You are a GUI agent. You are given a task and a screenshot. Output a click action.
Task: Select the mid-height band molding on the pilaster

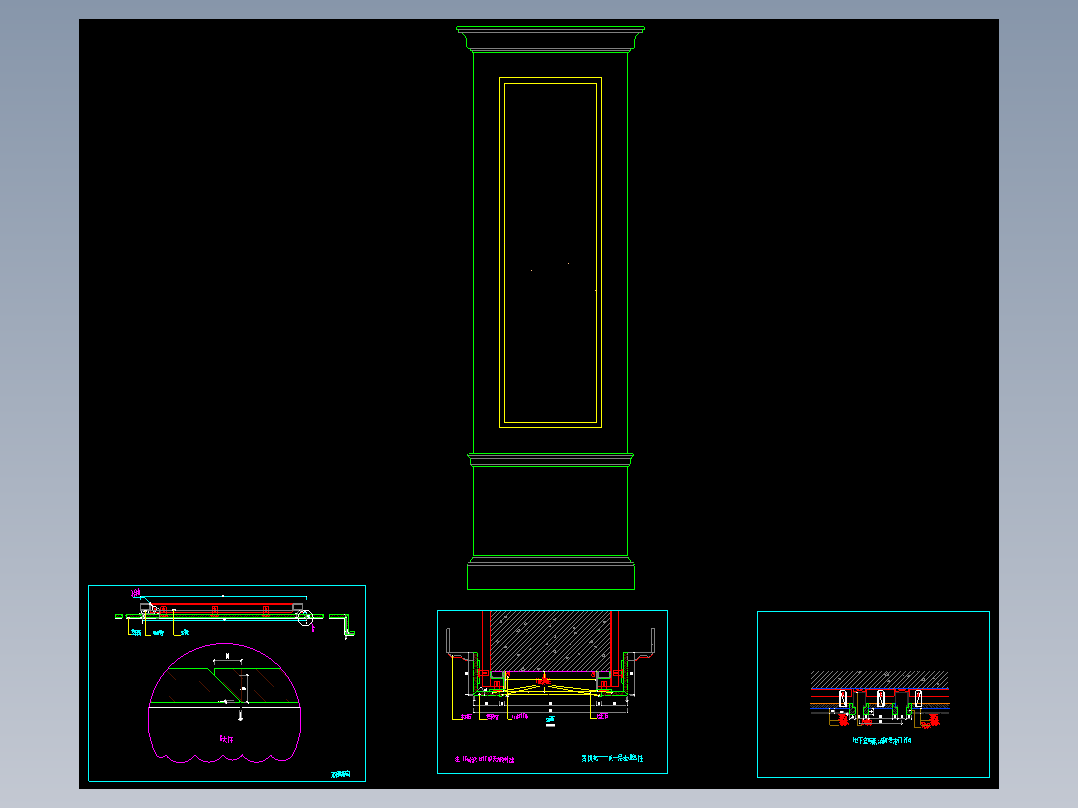pos(550,459)
